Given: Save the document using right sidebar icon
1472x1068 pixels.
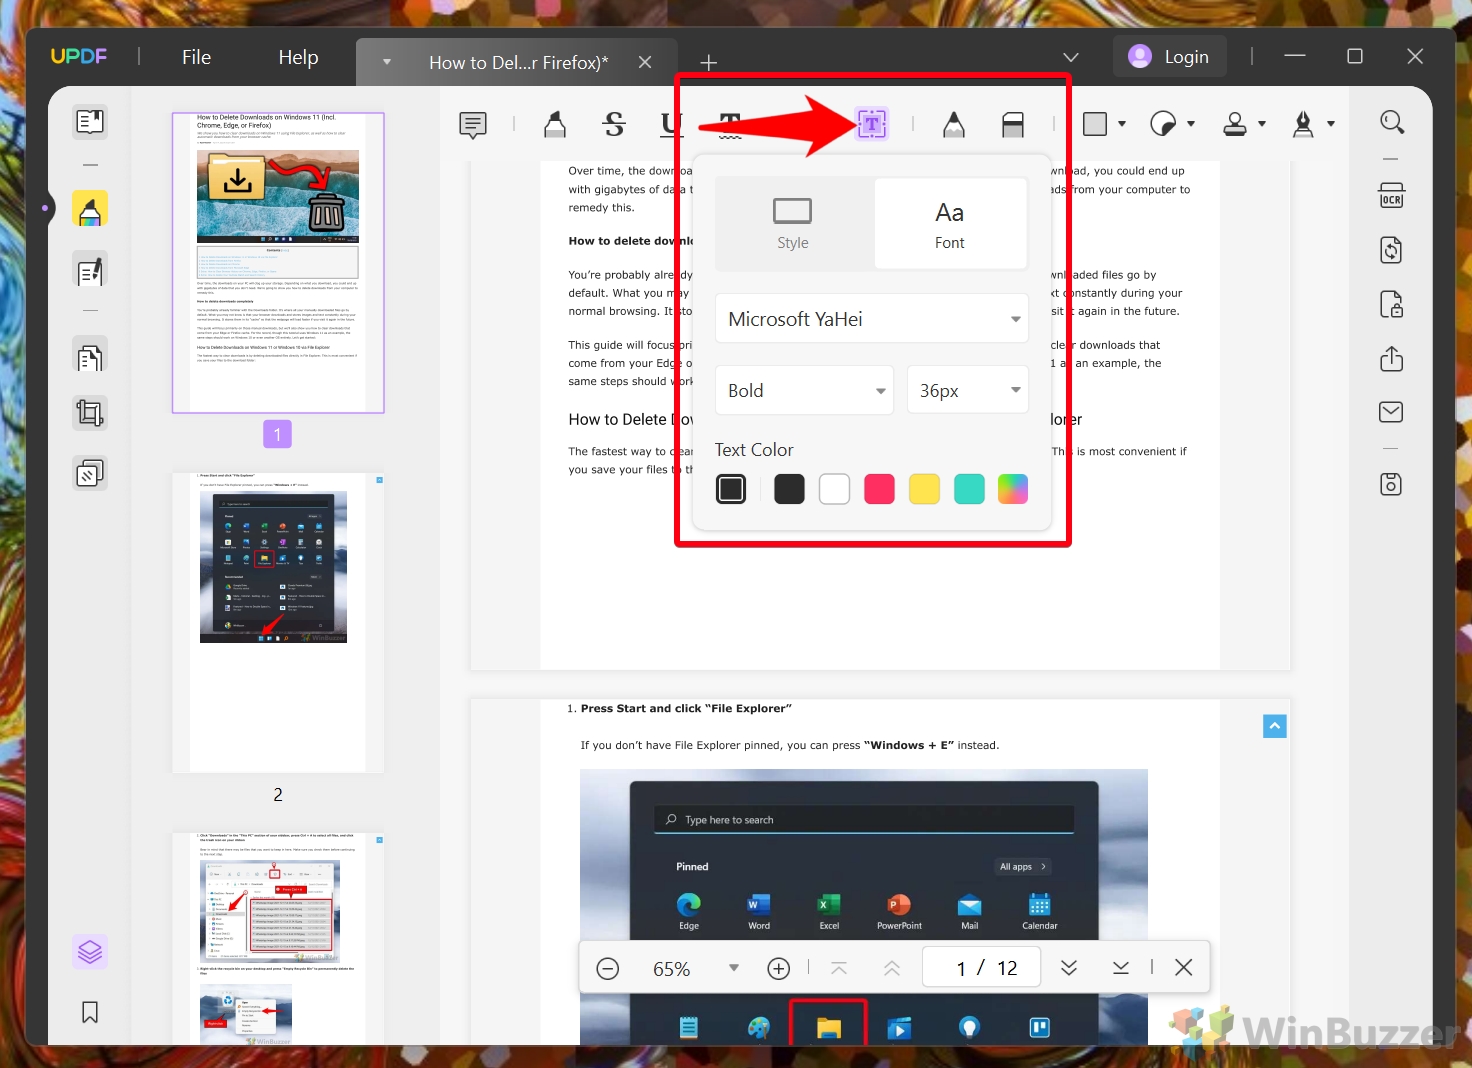Looking at the screenshot, I should click(x=1392, y=485).
